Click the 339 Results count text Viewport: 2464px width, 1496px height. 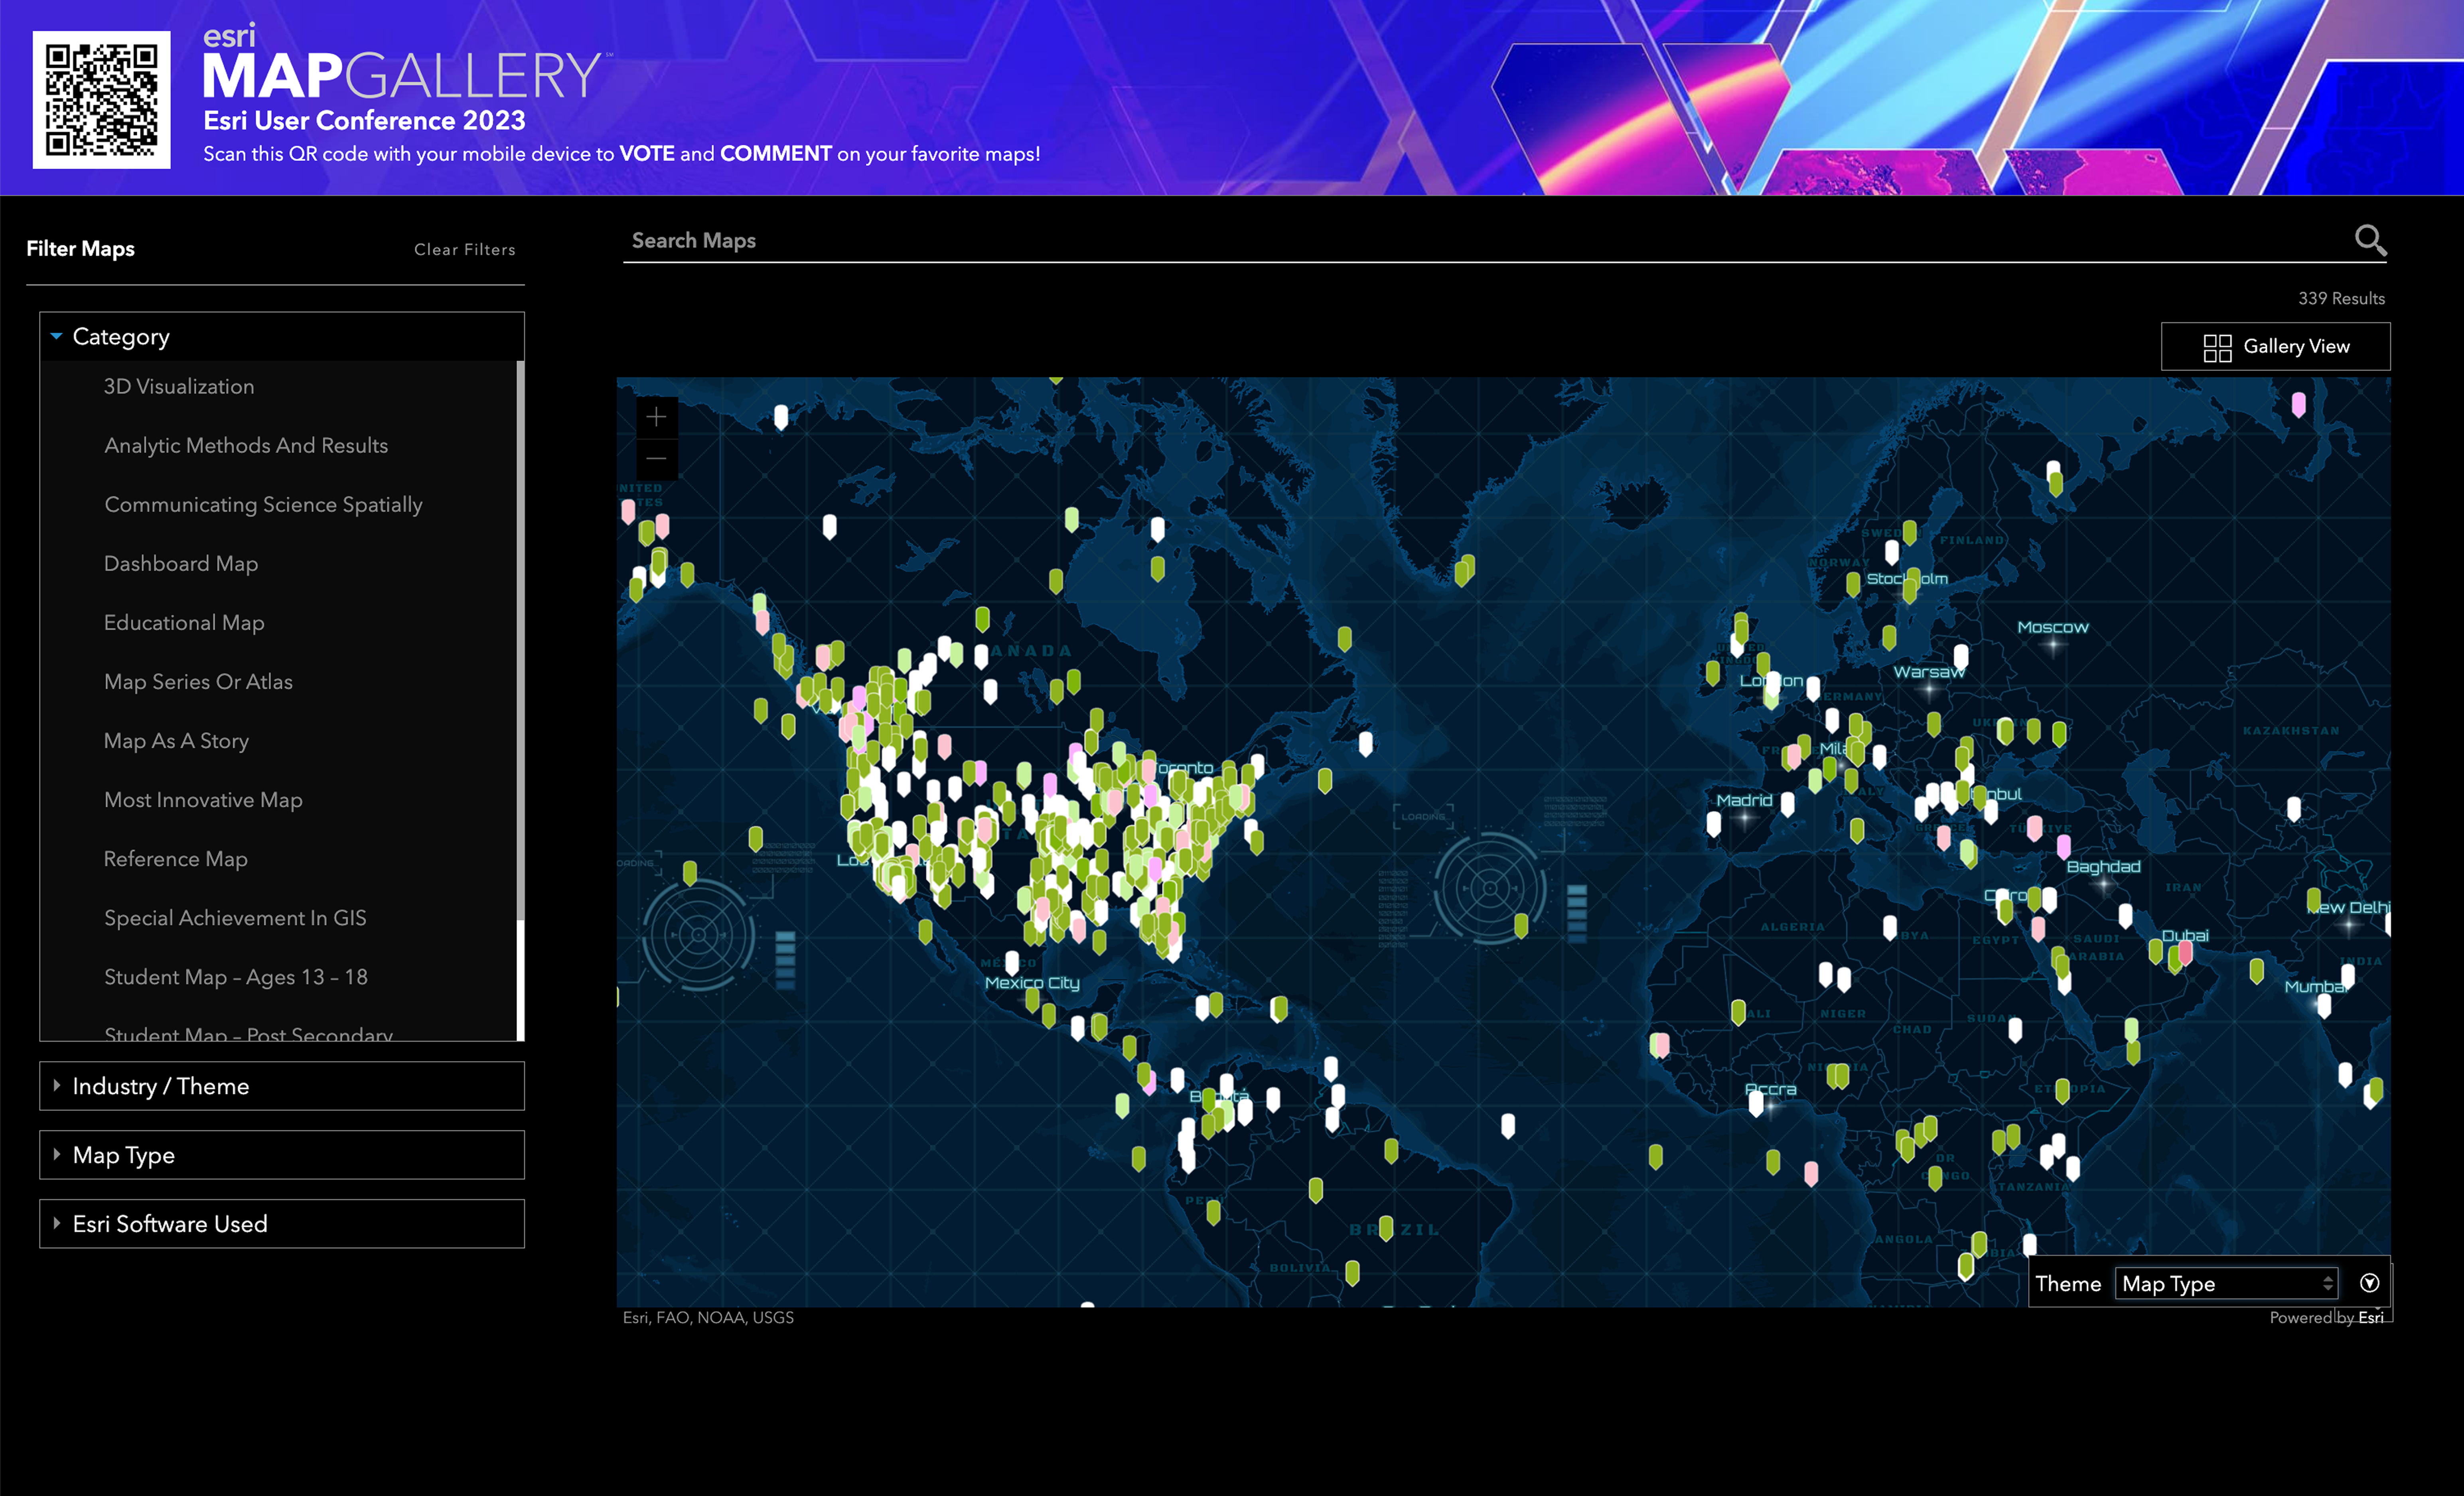coord(2341,298)
